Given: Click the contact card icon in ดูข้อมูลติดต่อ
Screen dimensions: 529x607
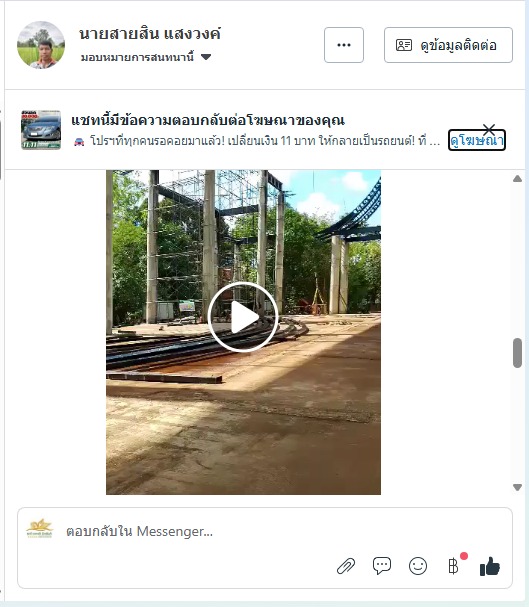Looking at the screenshot, I should pyautogui.click(x=404, y=45).
